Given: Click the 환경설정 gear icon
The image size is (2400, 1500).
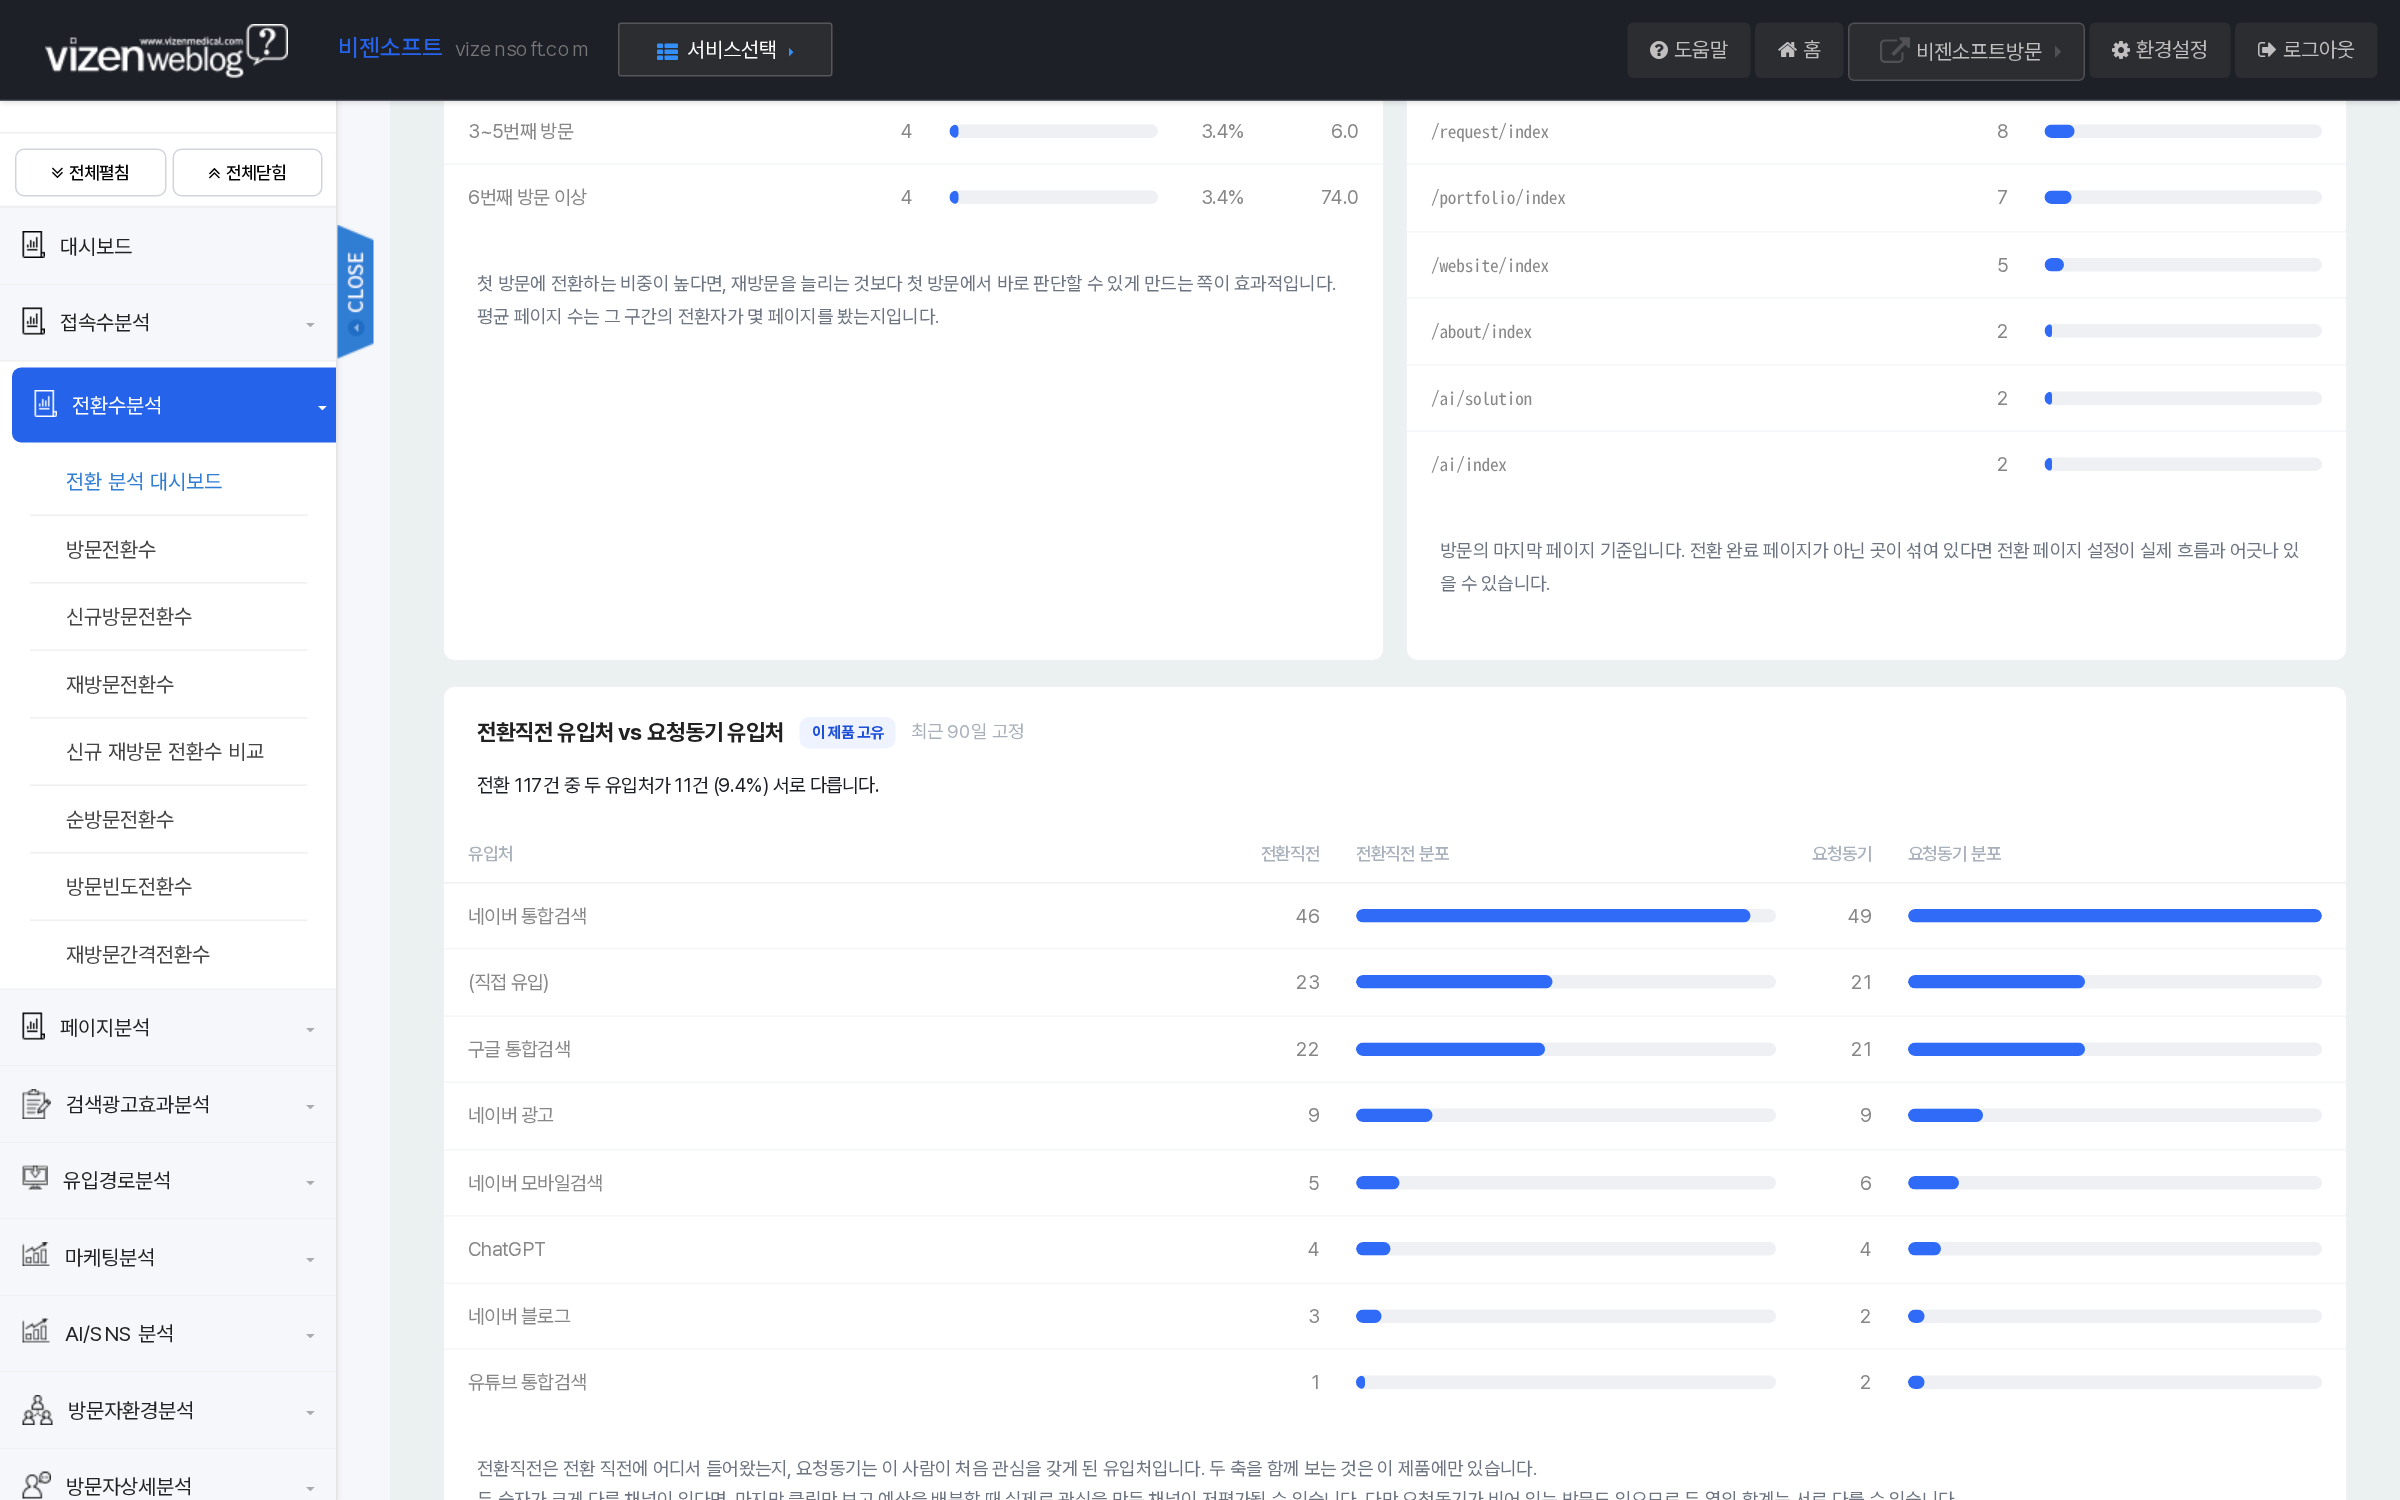Looking at the screenshot, I should 2120,50.
